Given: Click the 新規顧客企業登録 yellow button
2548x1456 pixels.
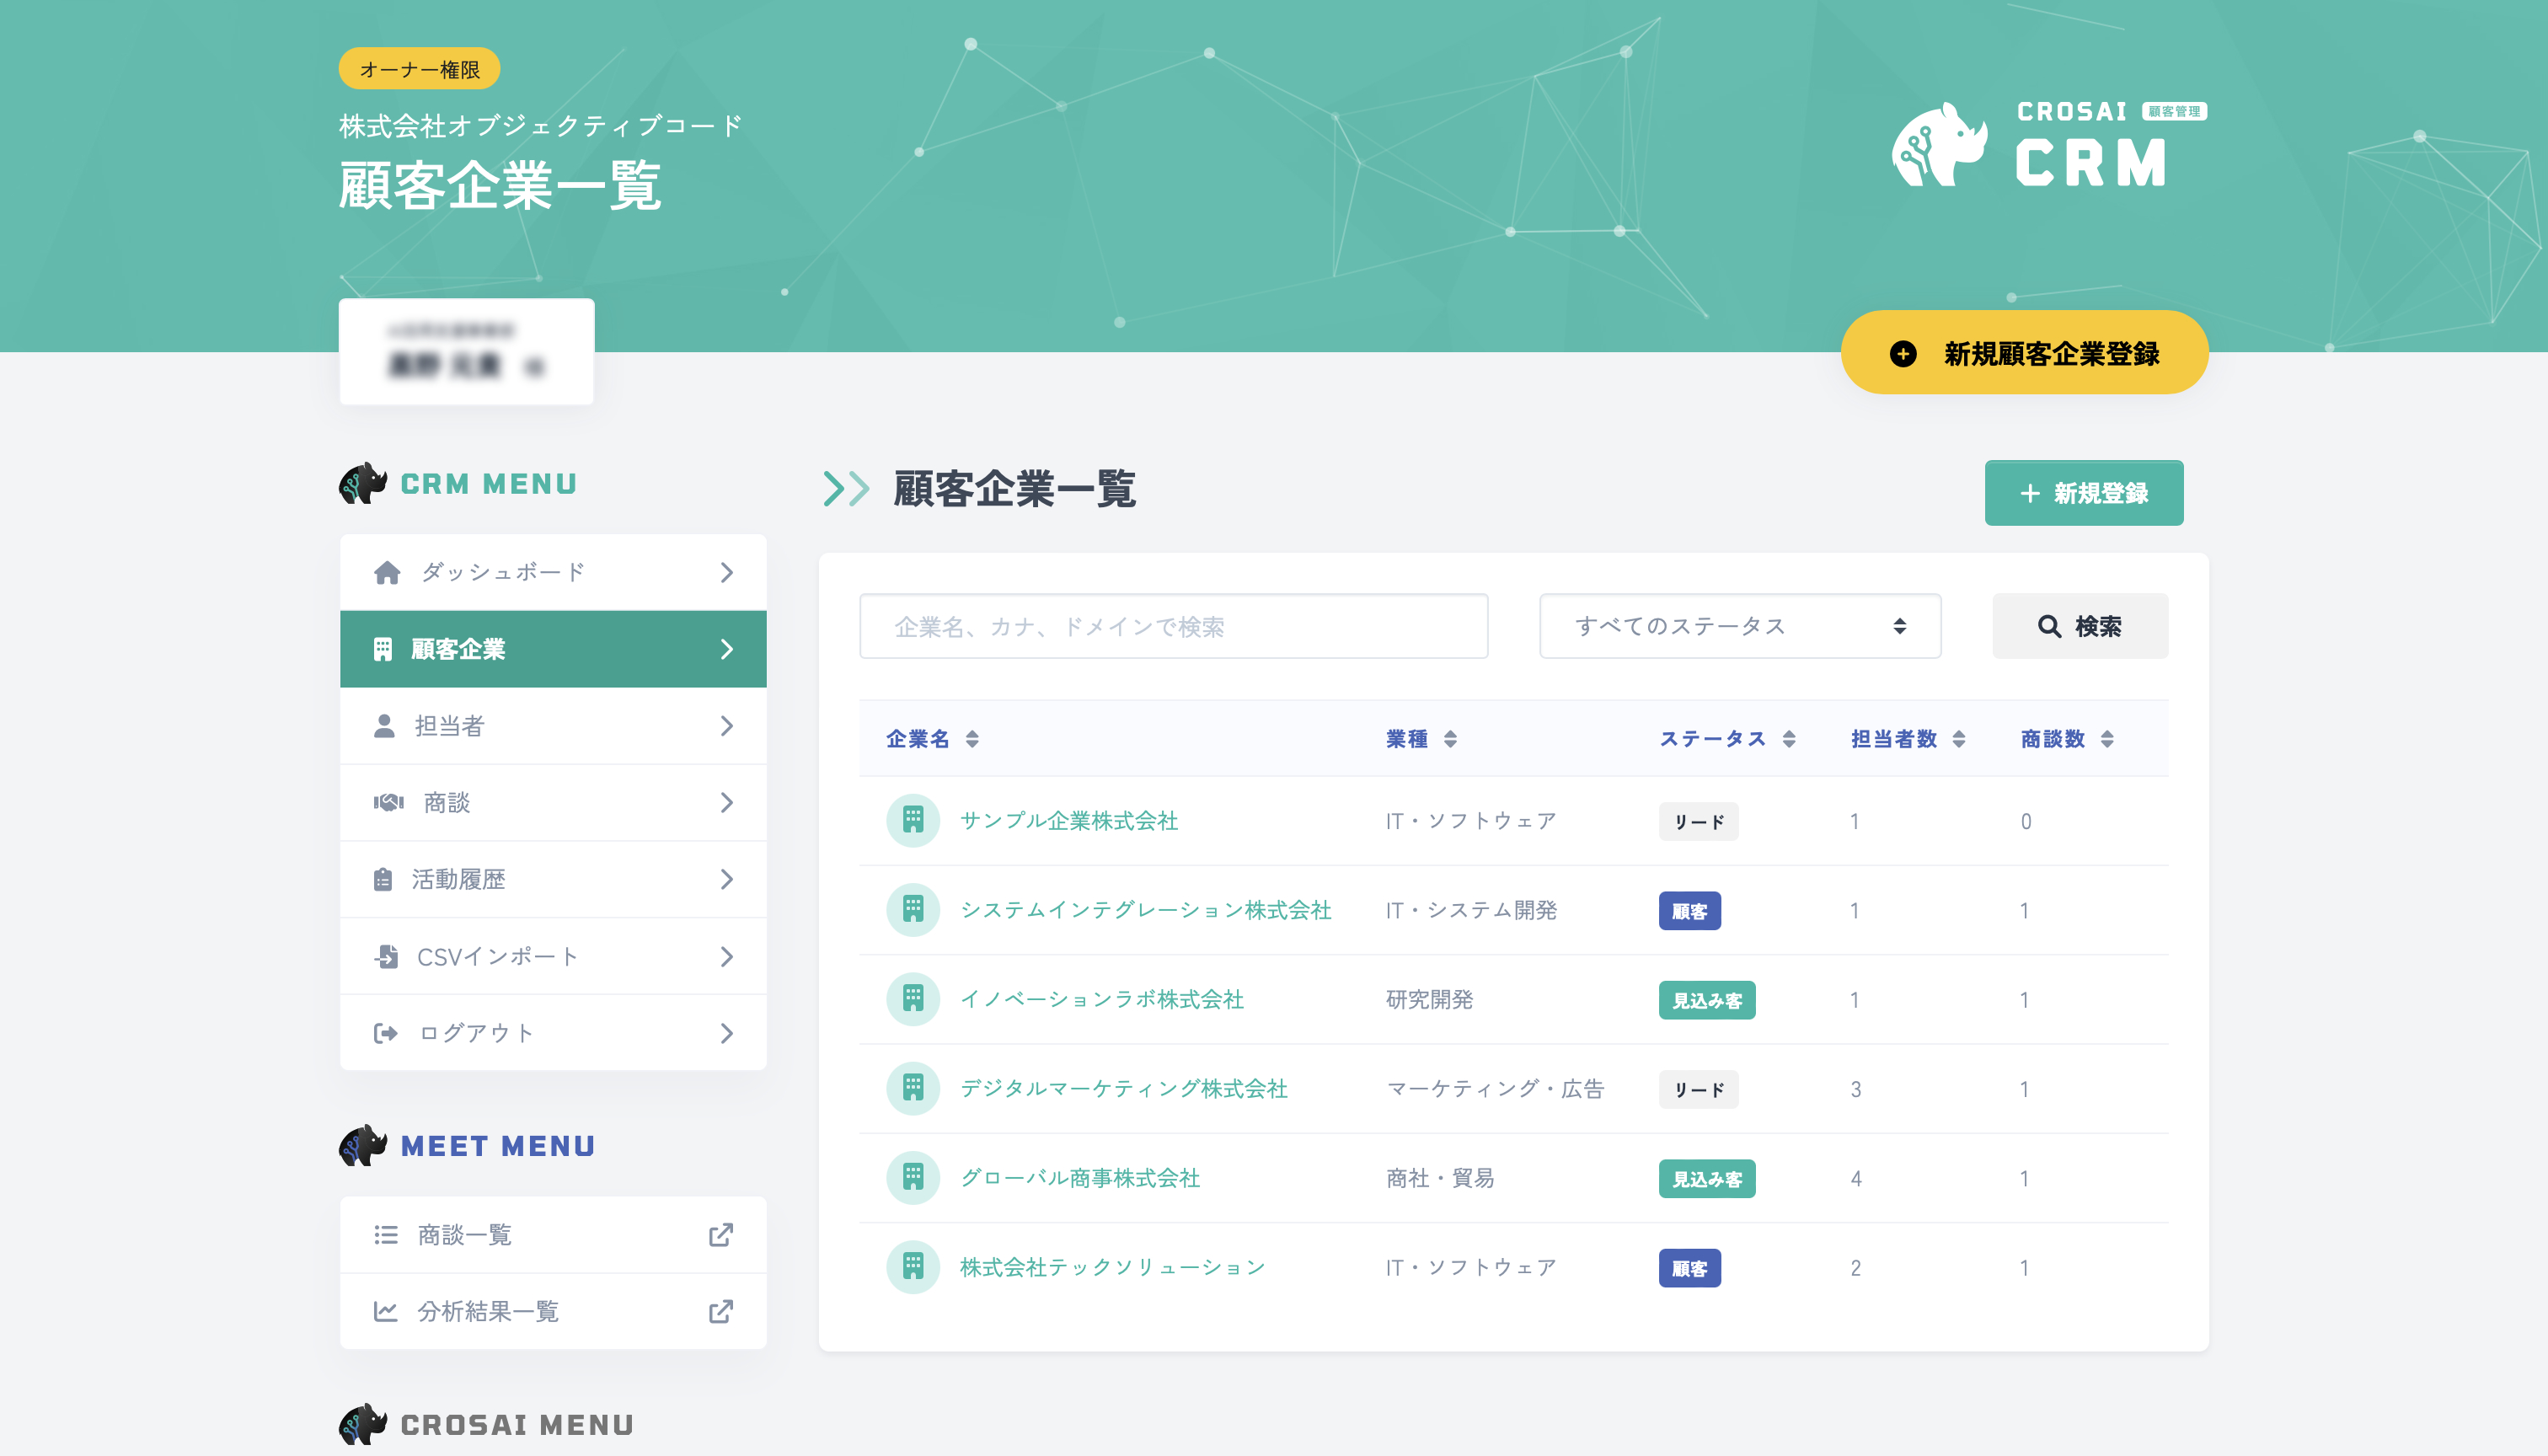Looking at the screenshot, I should click(2024, 352).
